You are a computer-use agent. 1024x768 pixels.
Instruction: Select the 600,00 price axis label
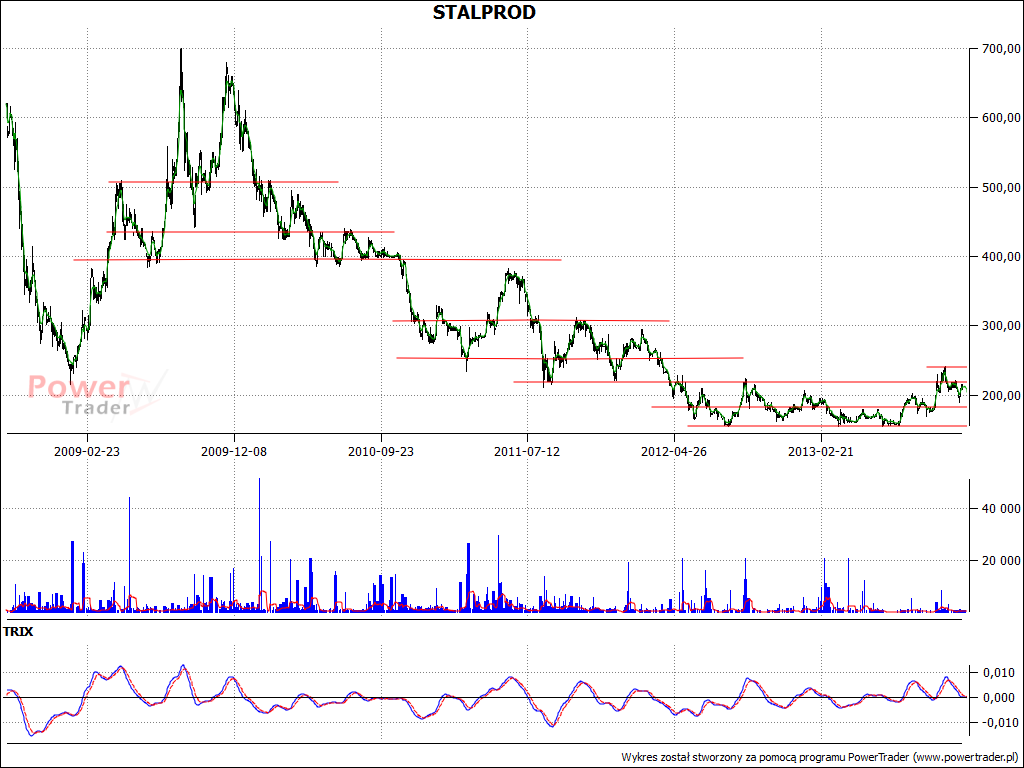(x=1000, y=118)
